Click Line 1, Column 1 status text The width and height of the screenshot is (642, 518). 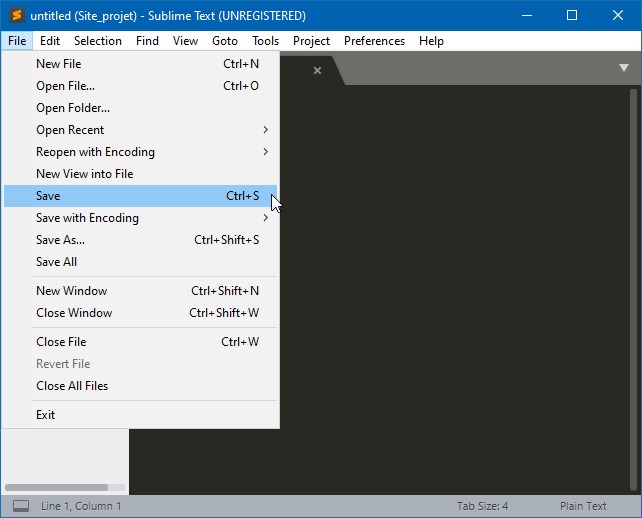click(81, 506)
